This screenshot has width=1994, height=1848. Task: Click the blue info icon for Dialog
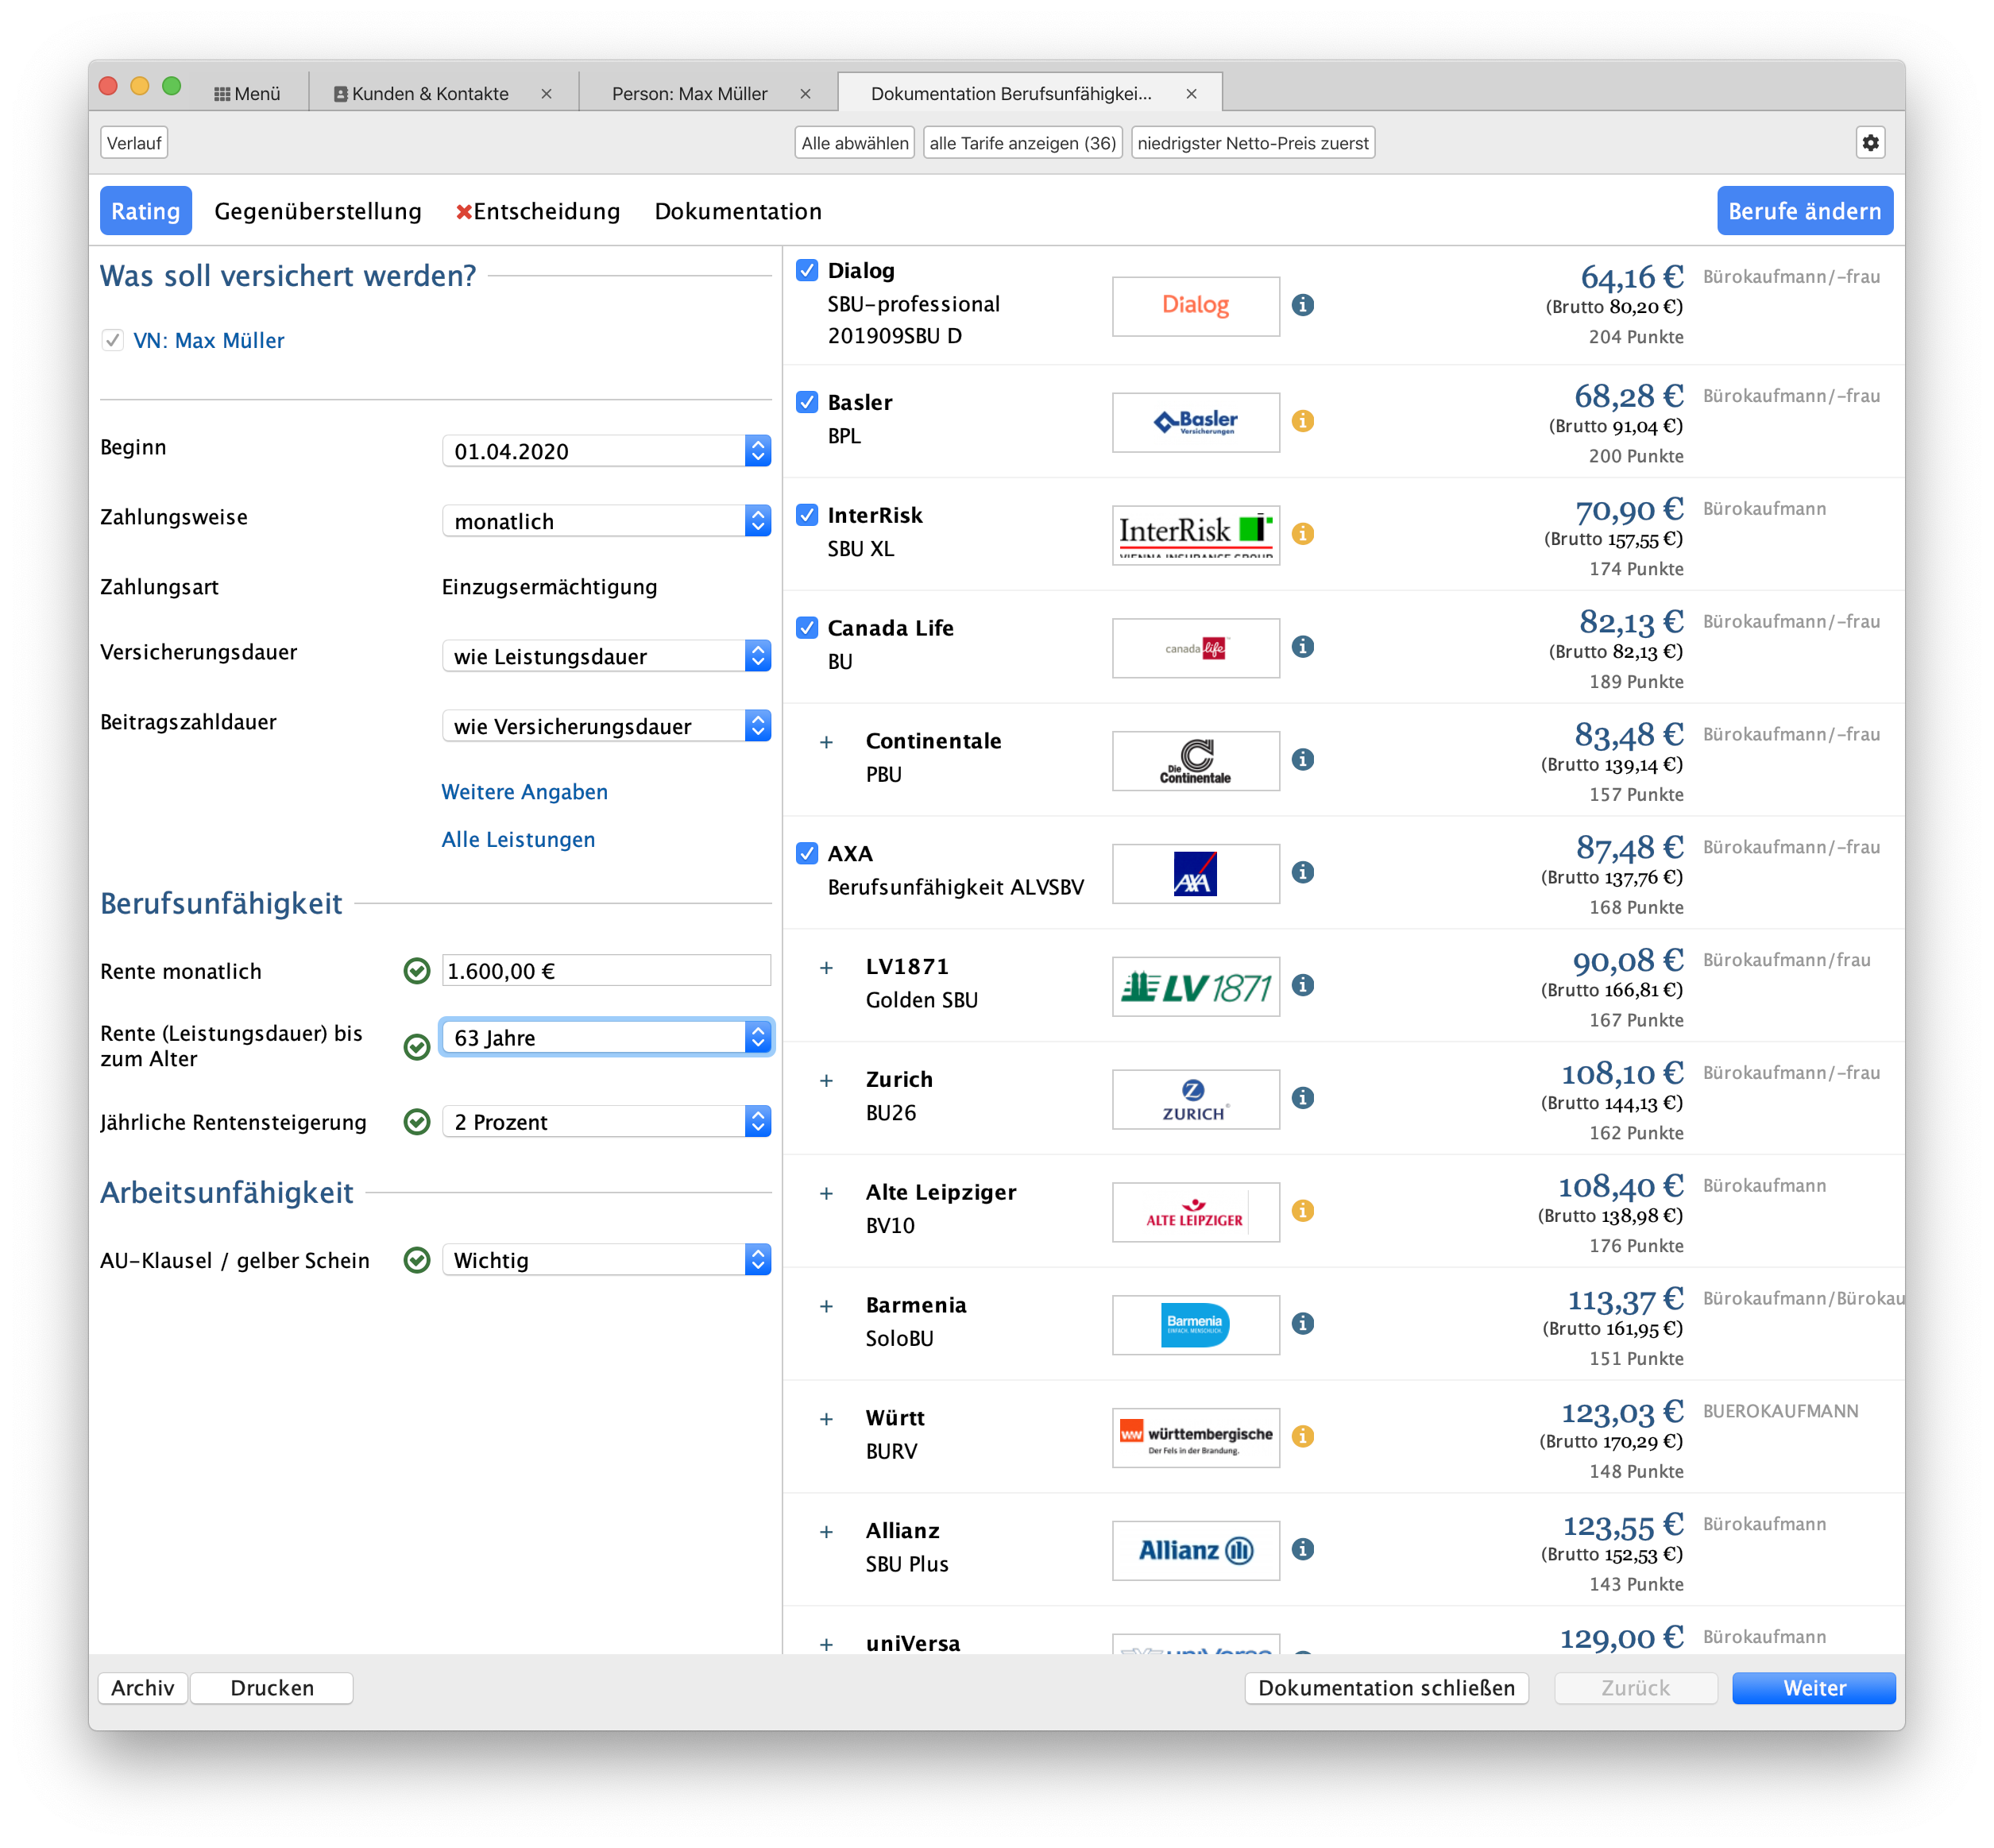pos(1302,305)
